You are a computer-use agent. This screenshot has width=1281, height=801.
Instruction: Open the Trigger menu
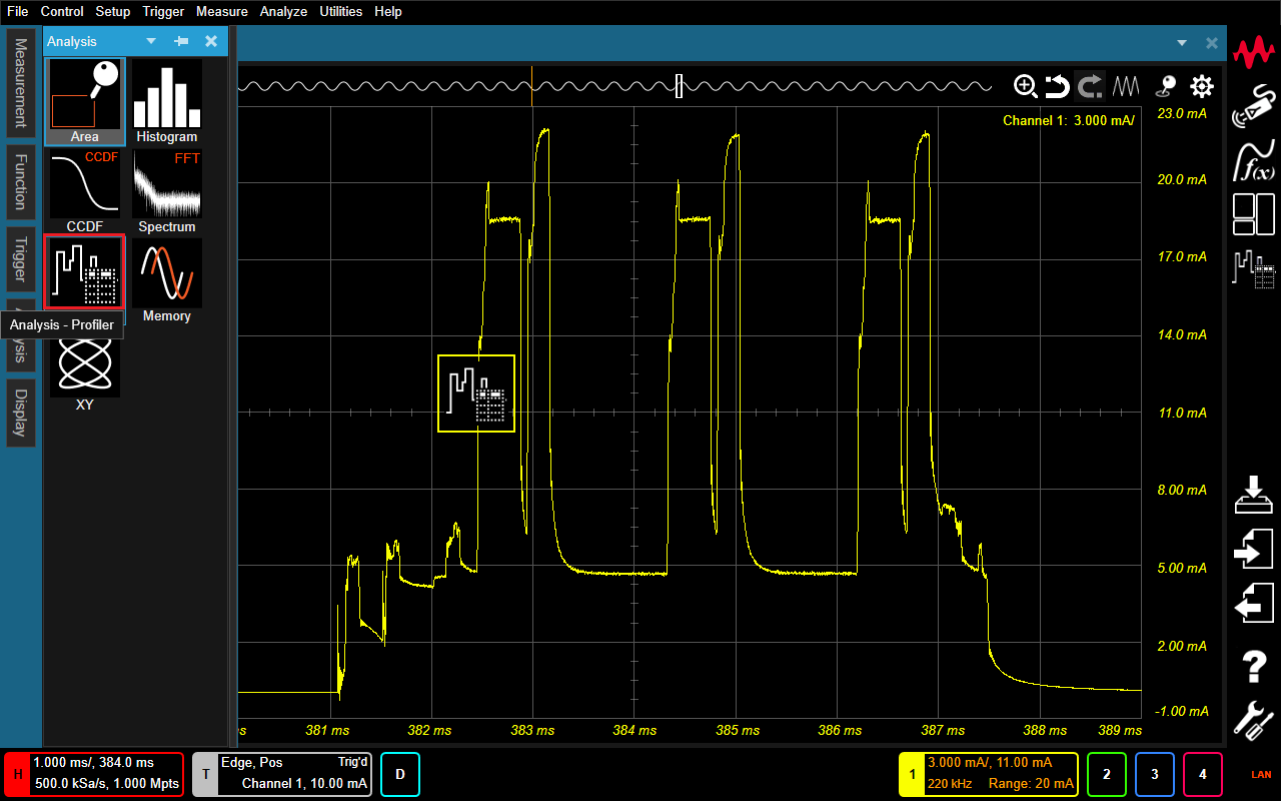click(163, 12)
